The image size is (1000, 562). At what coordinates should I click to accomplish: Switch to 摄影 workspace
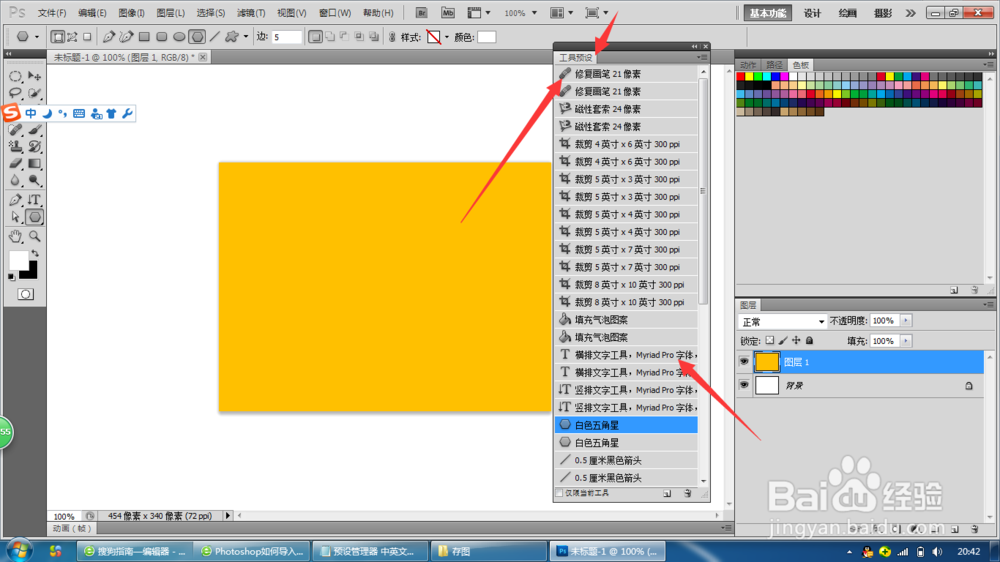883,13
